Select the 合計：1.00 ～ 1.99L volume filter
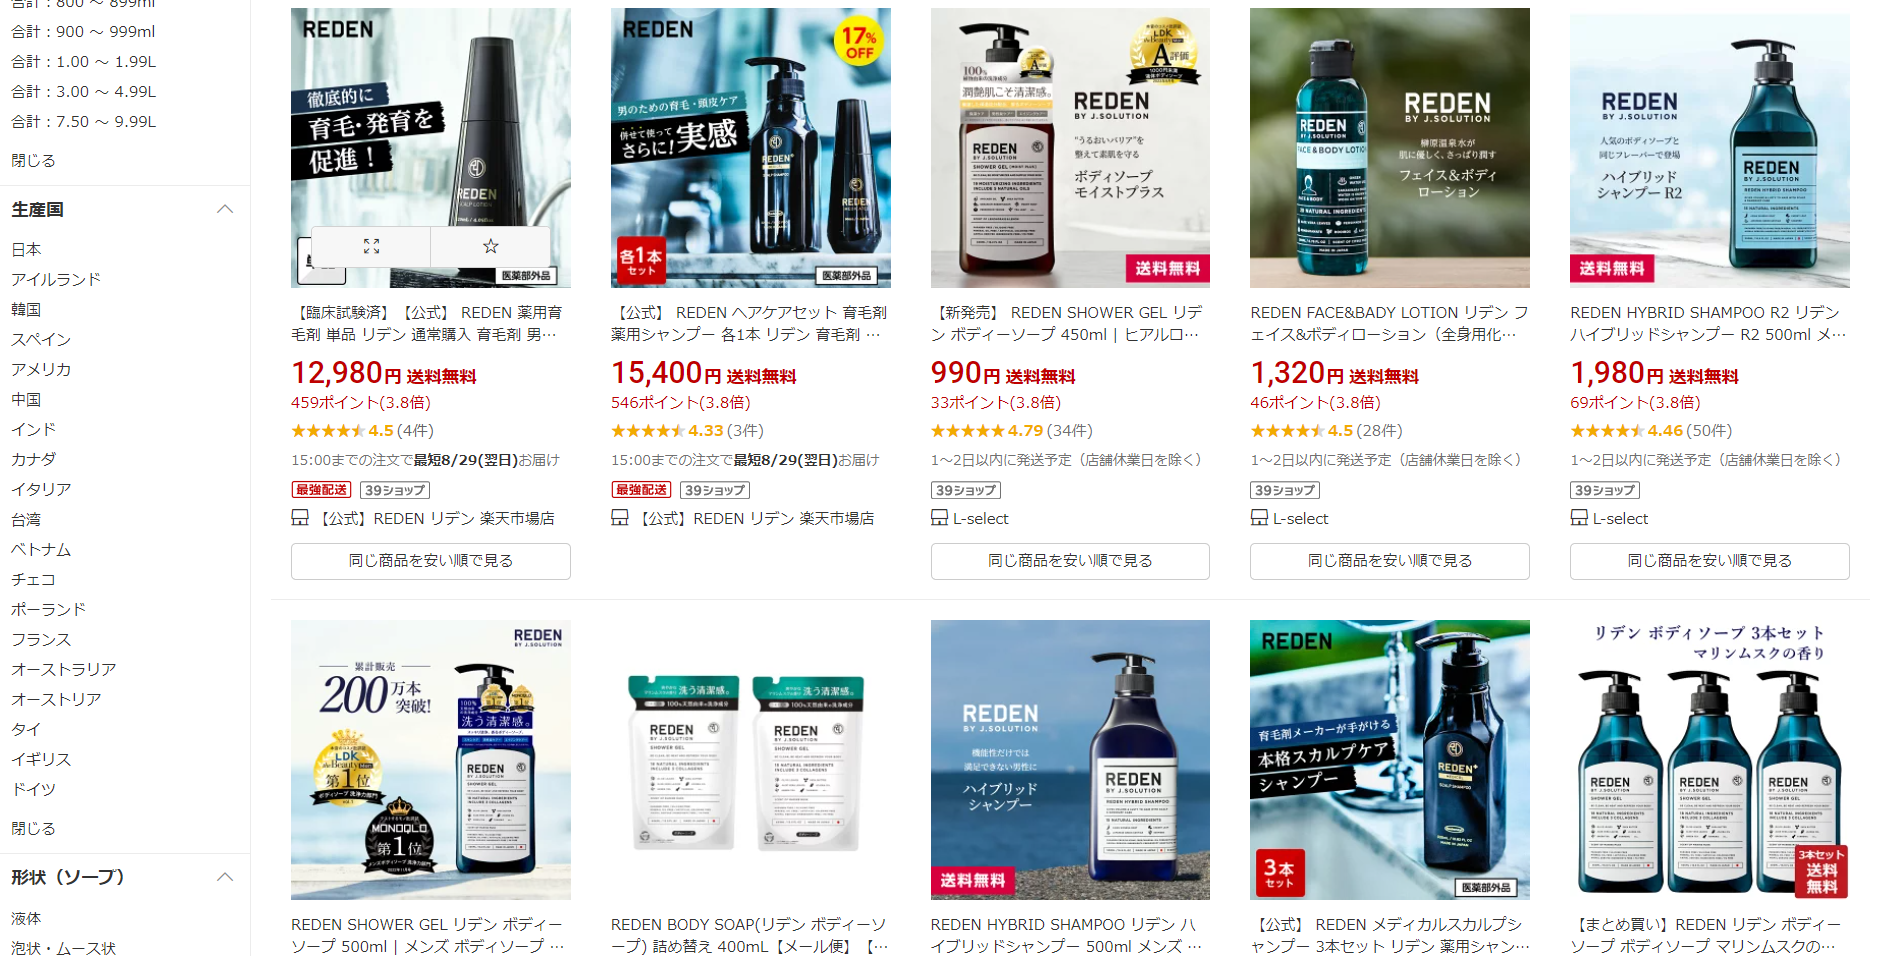 tap(84, 61)
